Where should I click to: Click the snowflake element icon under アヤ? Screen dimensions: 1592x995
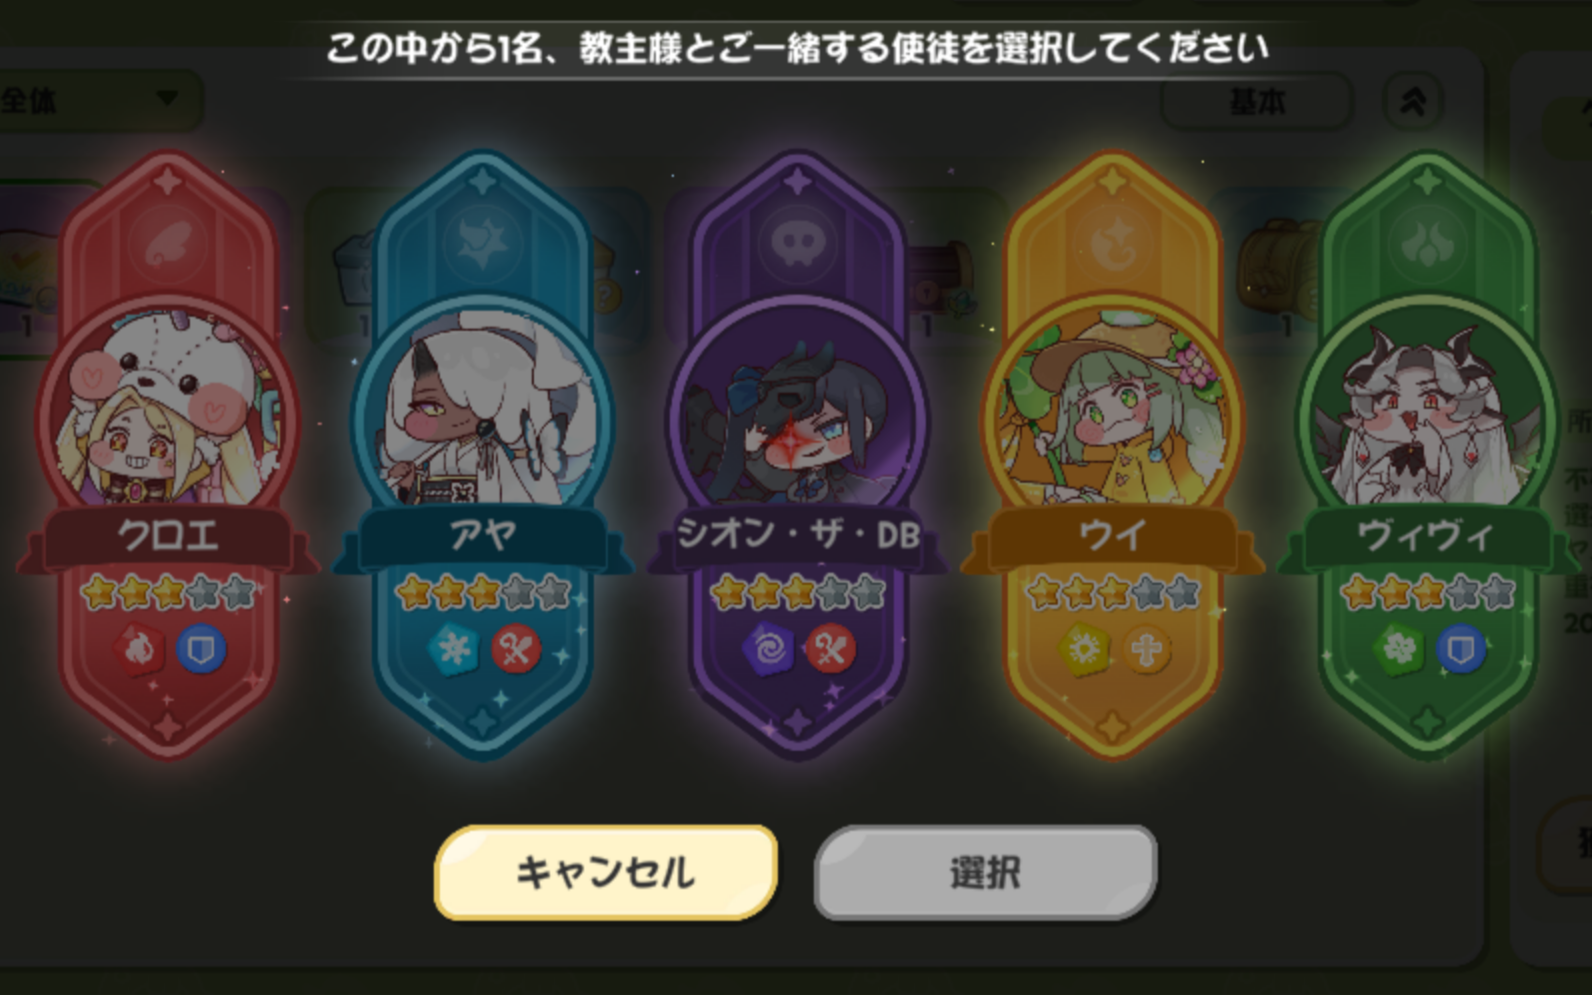coord(455,651)
